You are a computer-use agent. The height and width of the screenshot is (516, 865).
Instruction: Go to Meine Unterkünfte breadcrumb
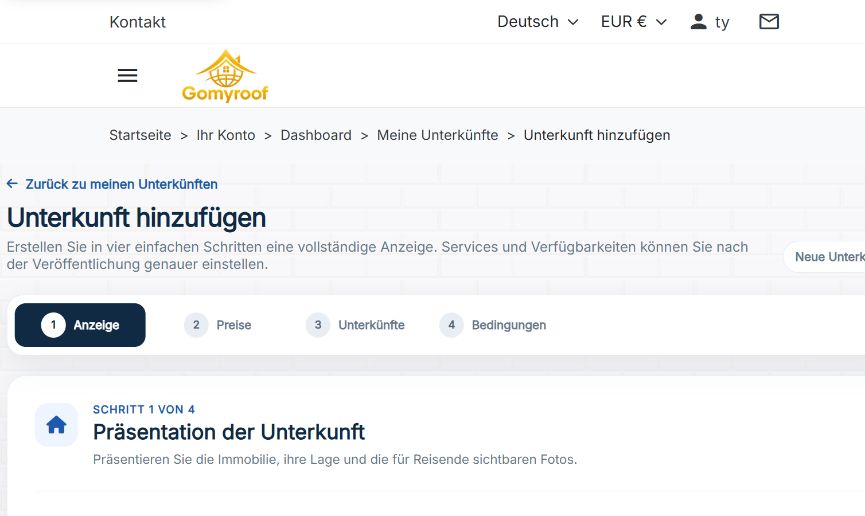click(x=437, y=135)
